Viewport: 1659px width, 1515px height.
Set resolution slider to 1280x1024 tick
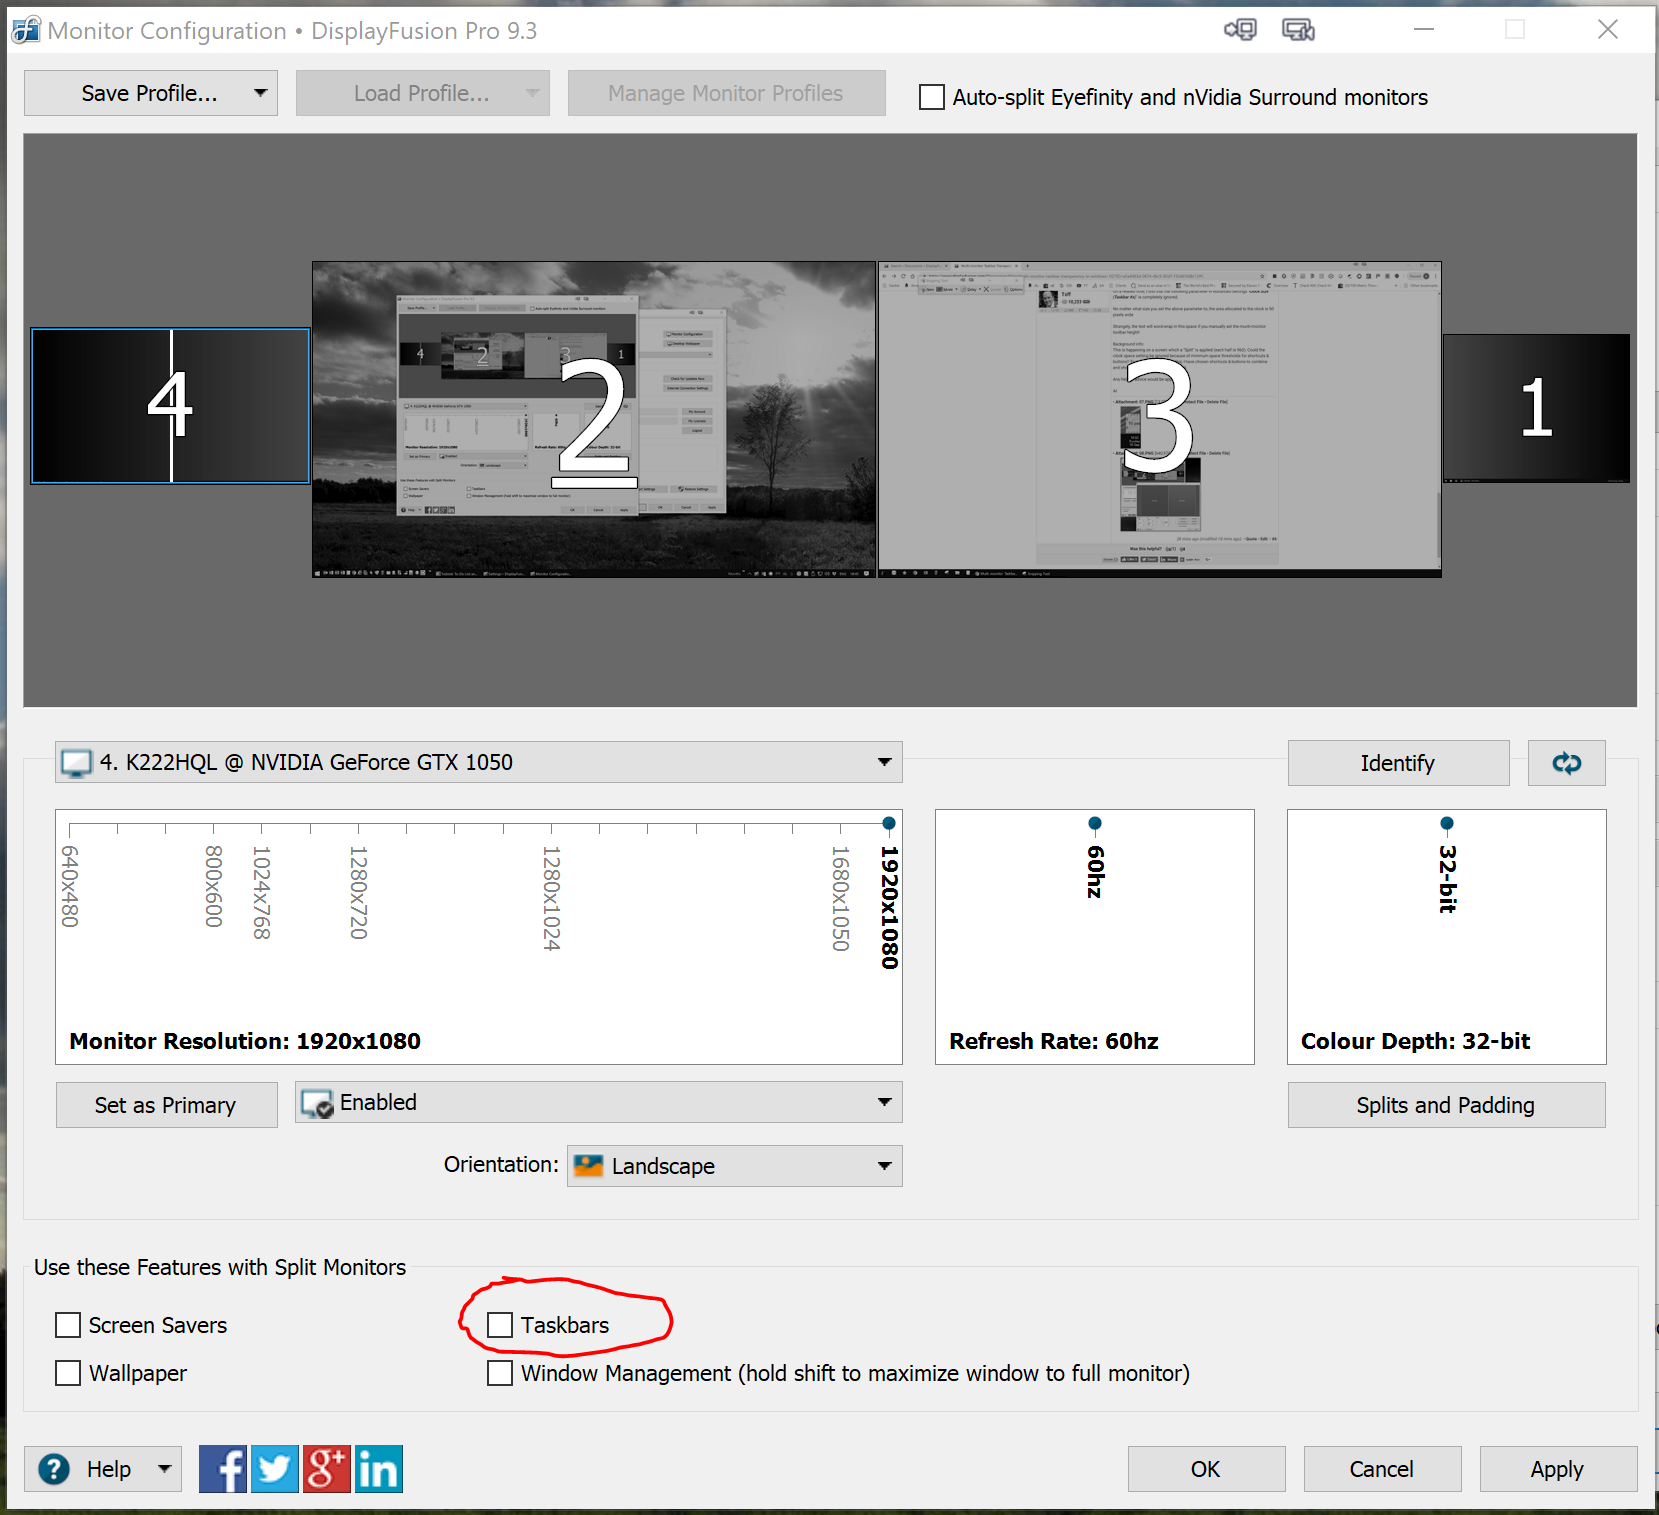[551, 827]
